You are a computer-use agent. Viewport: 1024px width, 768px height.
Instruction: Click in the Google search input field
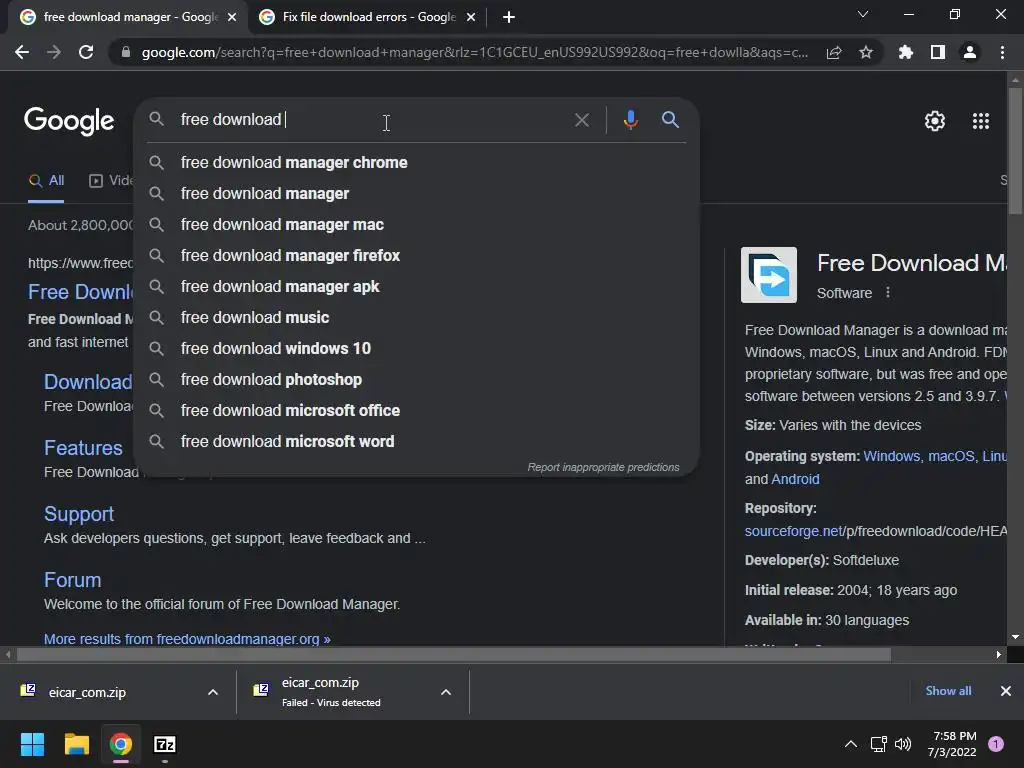(372, 120)
